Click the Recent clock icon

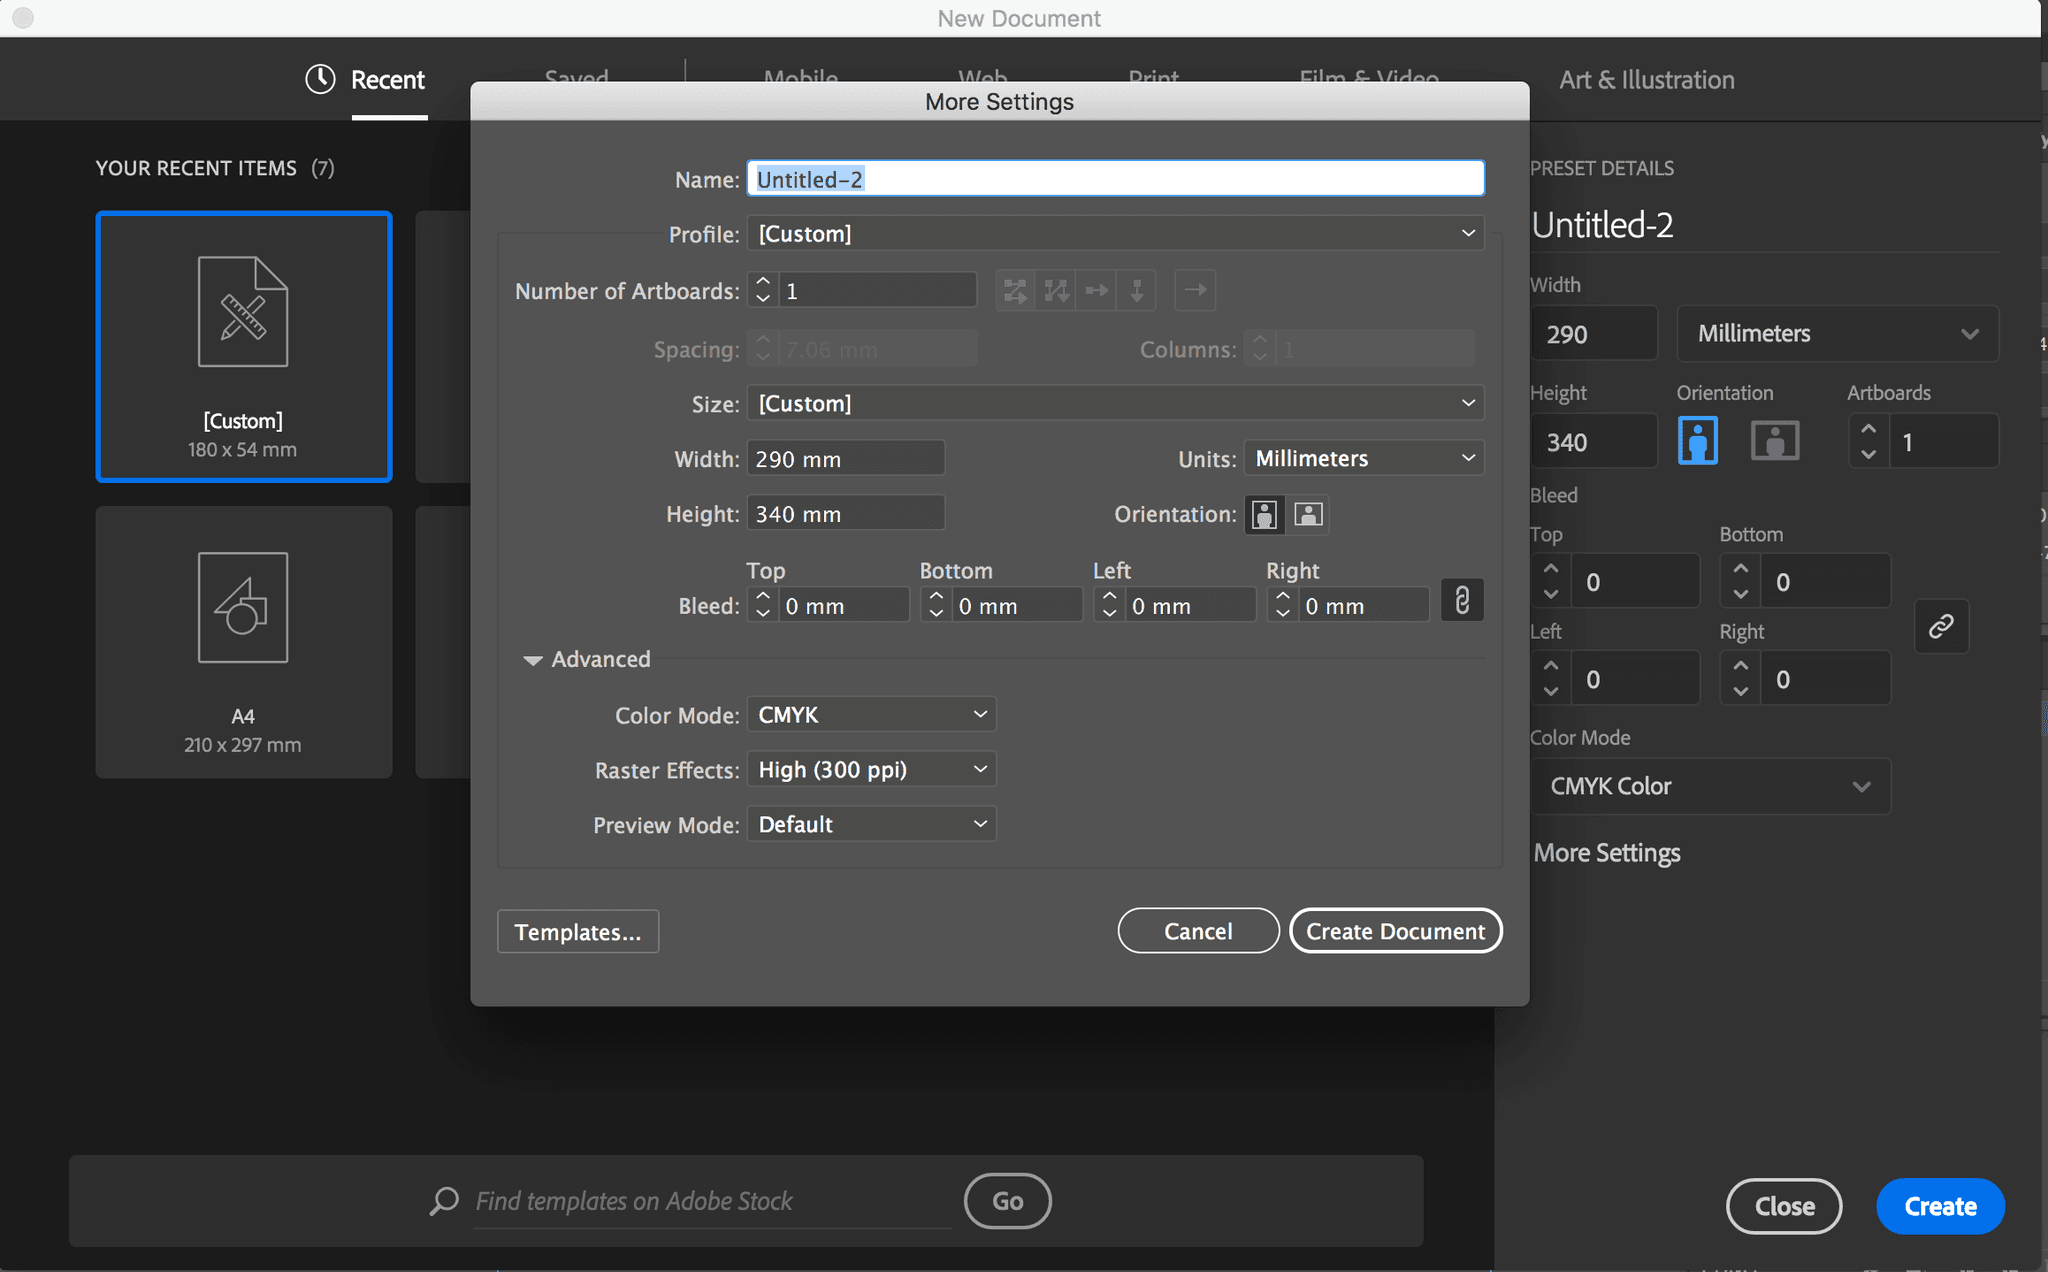coord(320,79)
